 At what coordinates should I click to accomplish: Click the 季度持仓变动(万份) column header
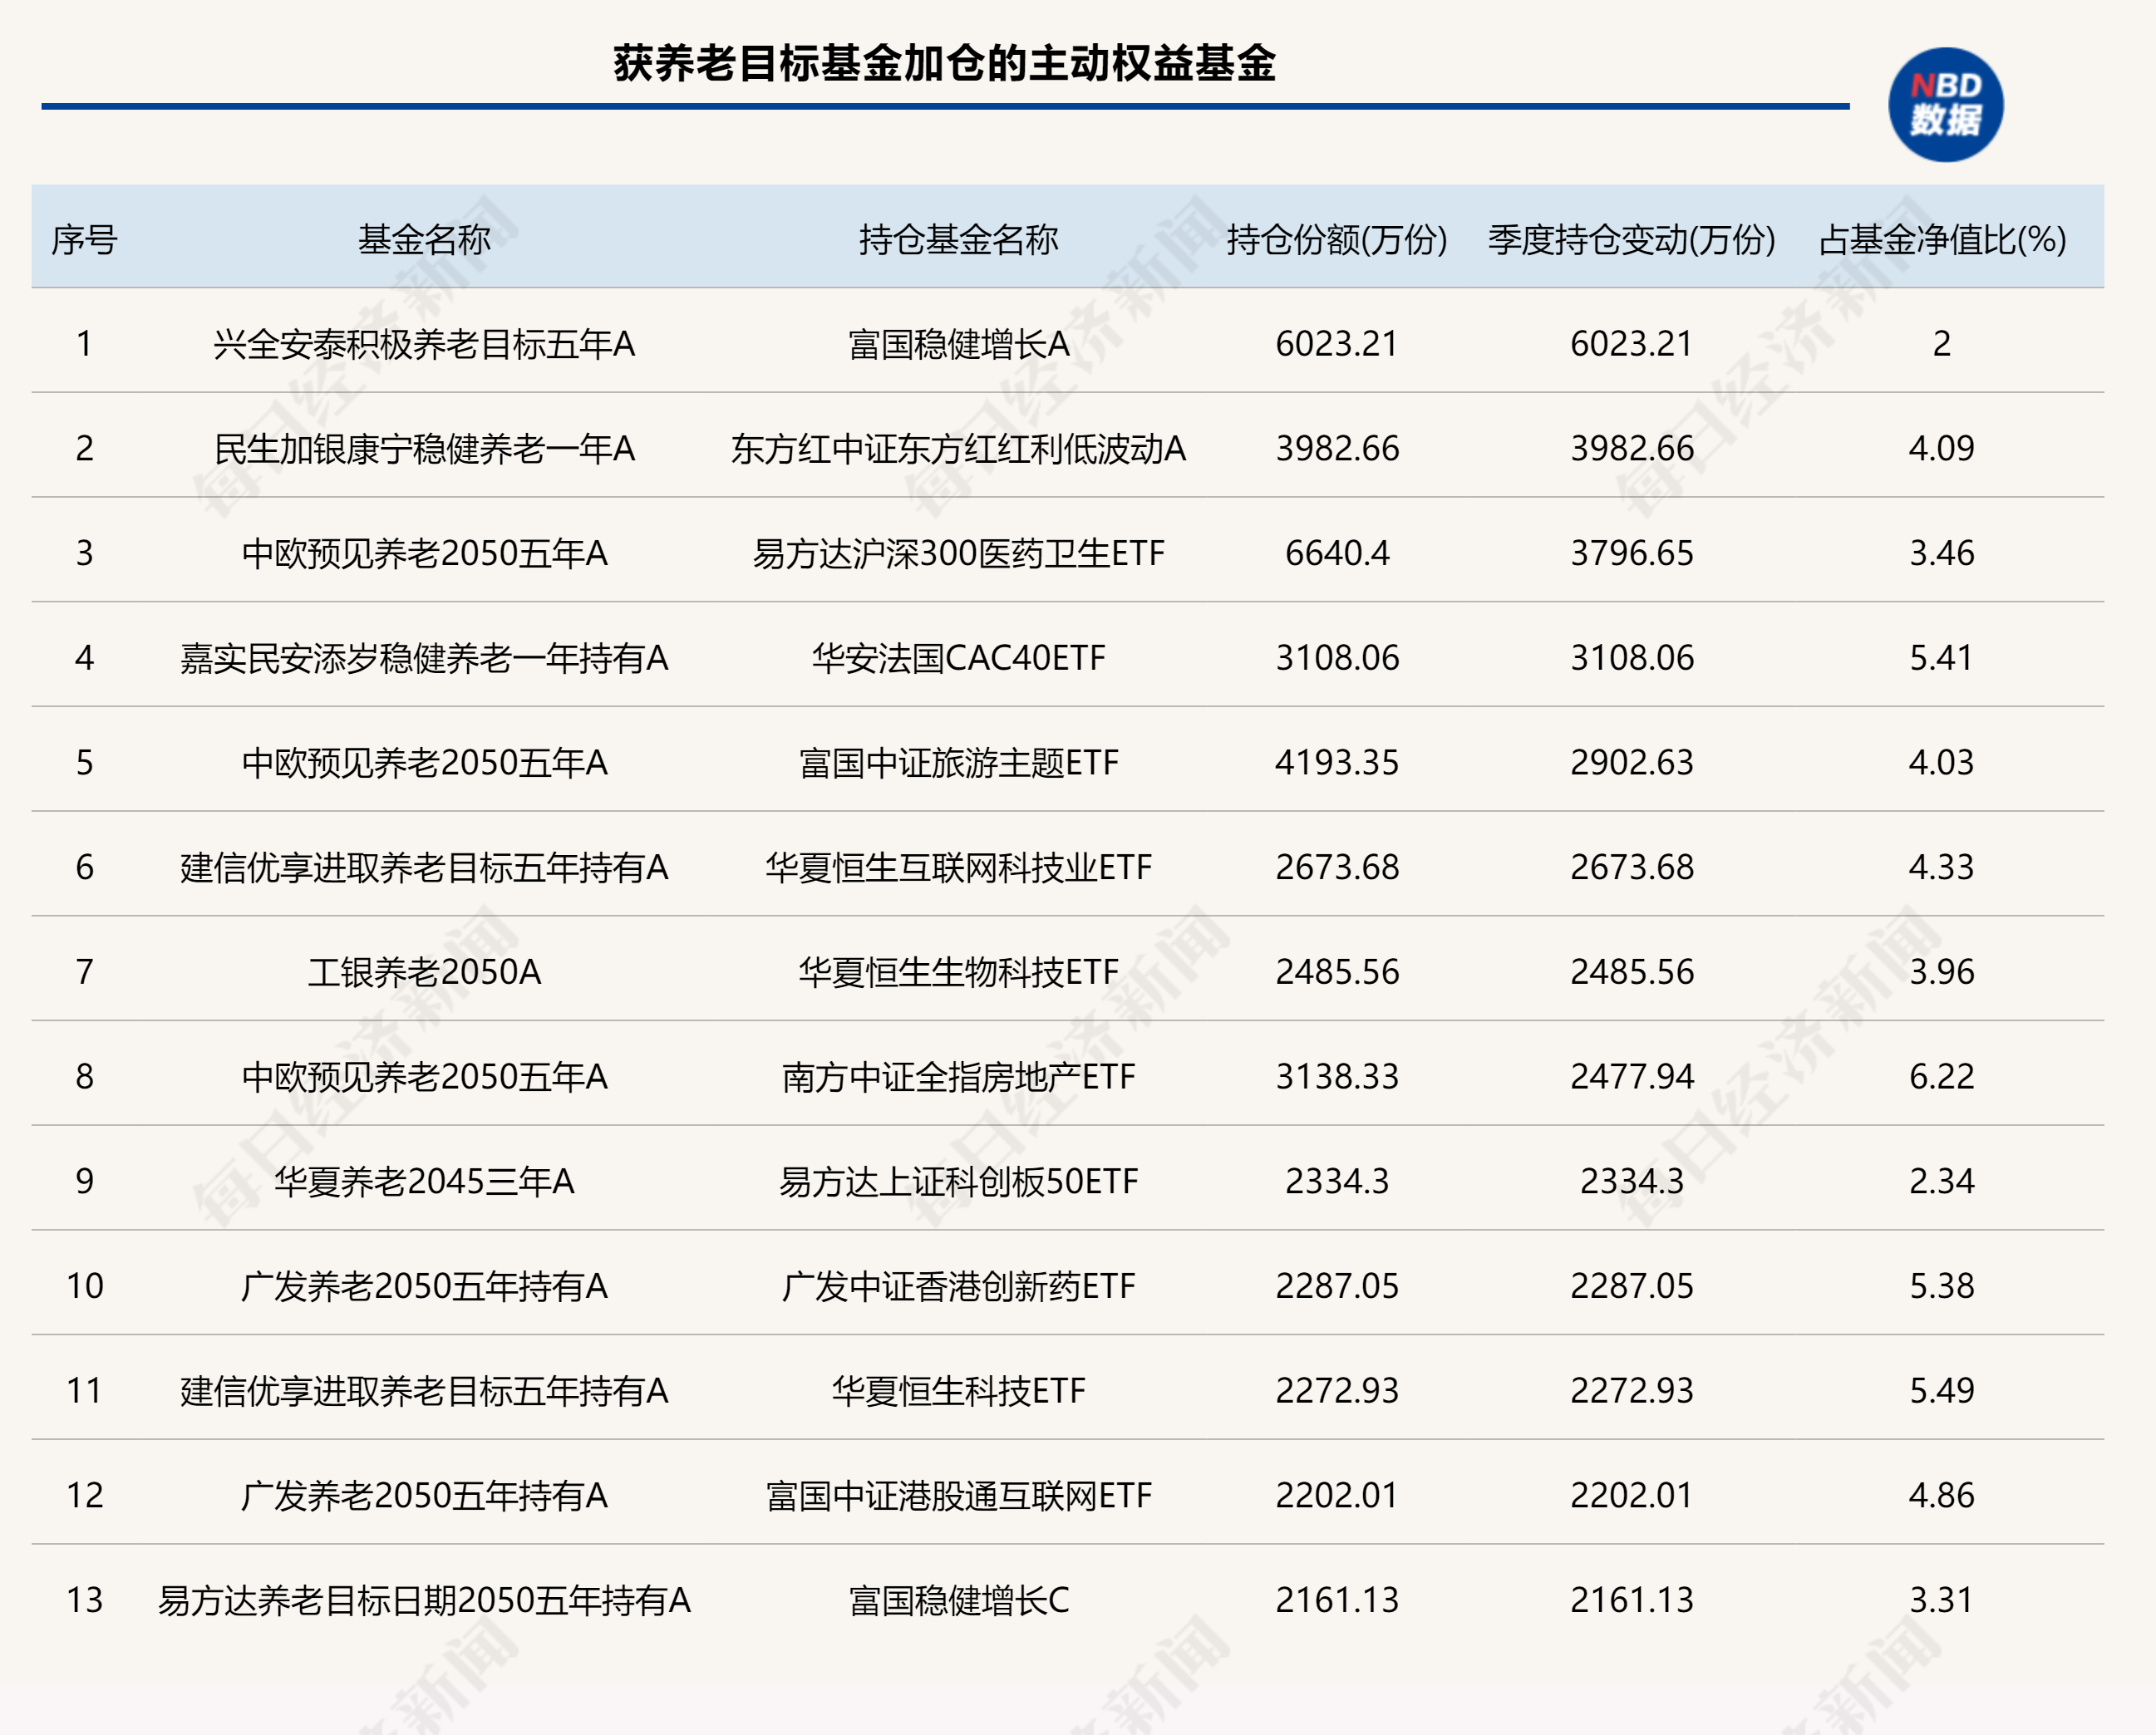[1632, 240]
